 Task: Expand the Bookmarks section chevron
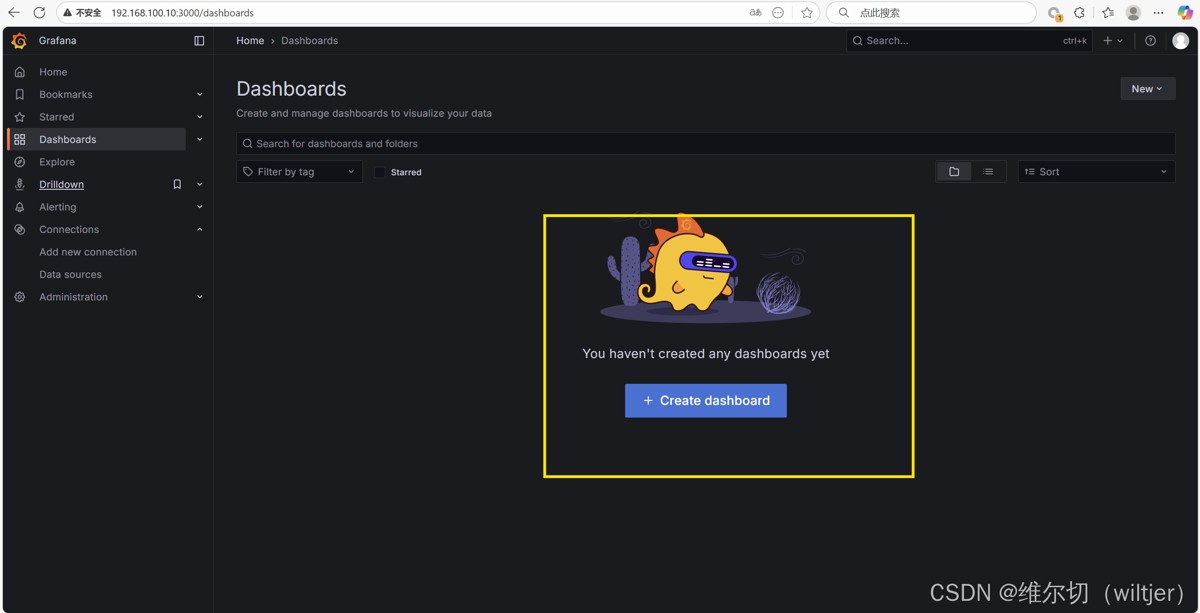200,95
